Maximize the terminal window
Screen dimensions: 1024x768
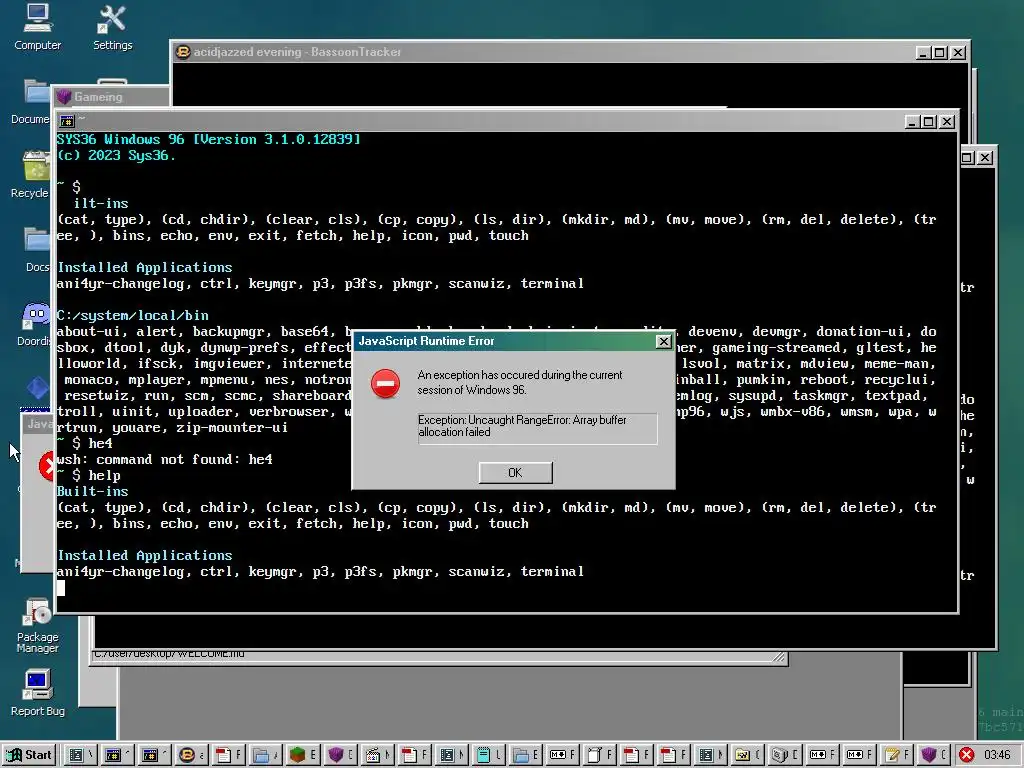point(929,121)
